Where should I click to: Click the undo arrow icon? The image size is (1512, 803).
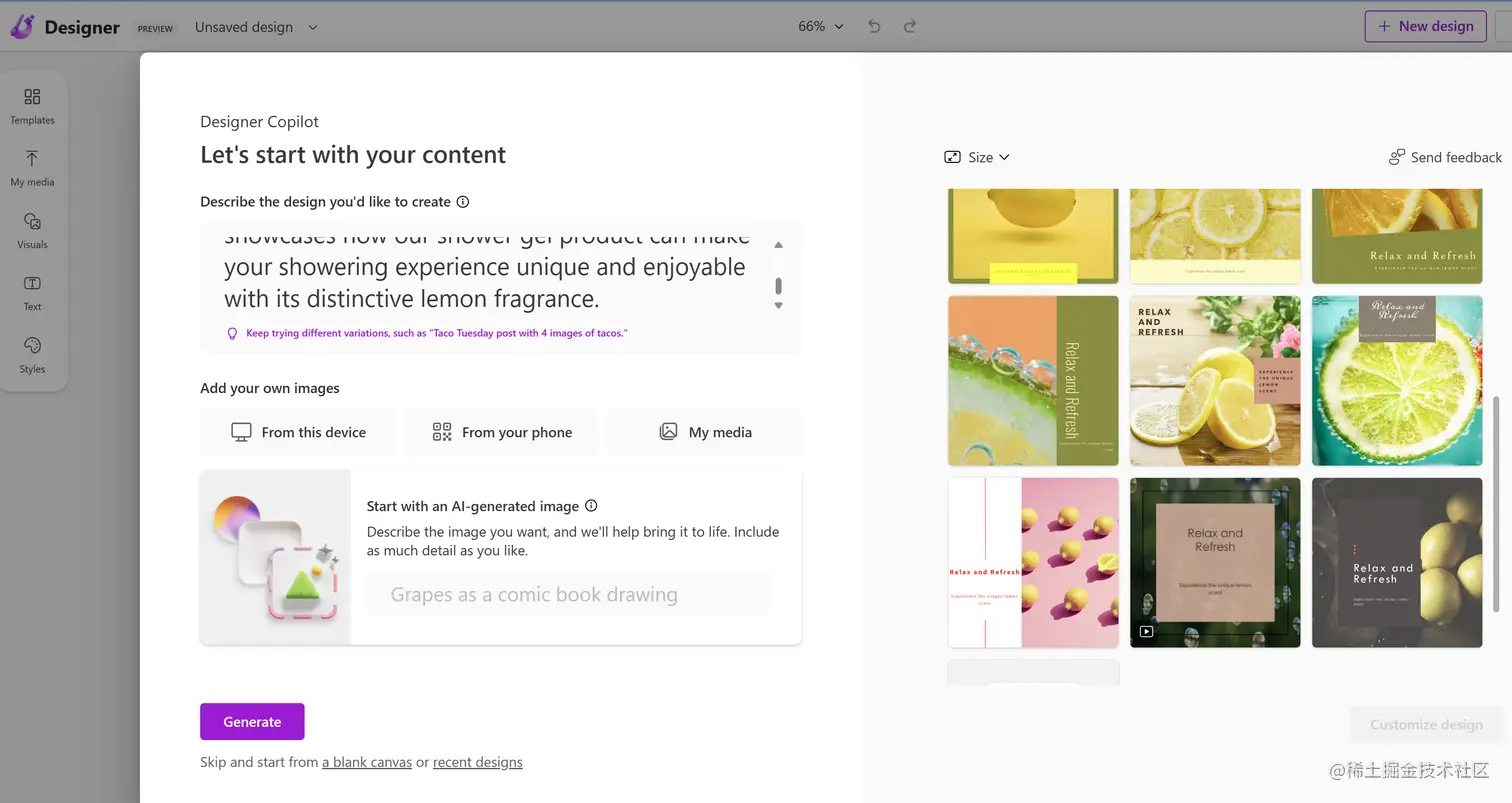coord(874,27)
